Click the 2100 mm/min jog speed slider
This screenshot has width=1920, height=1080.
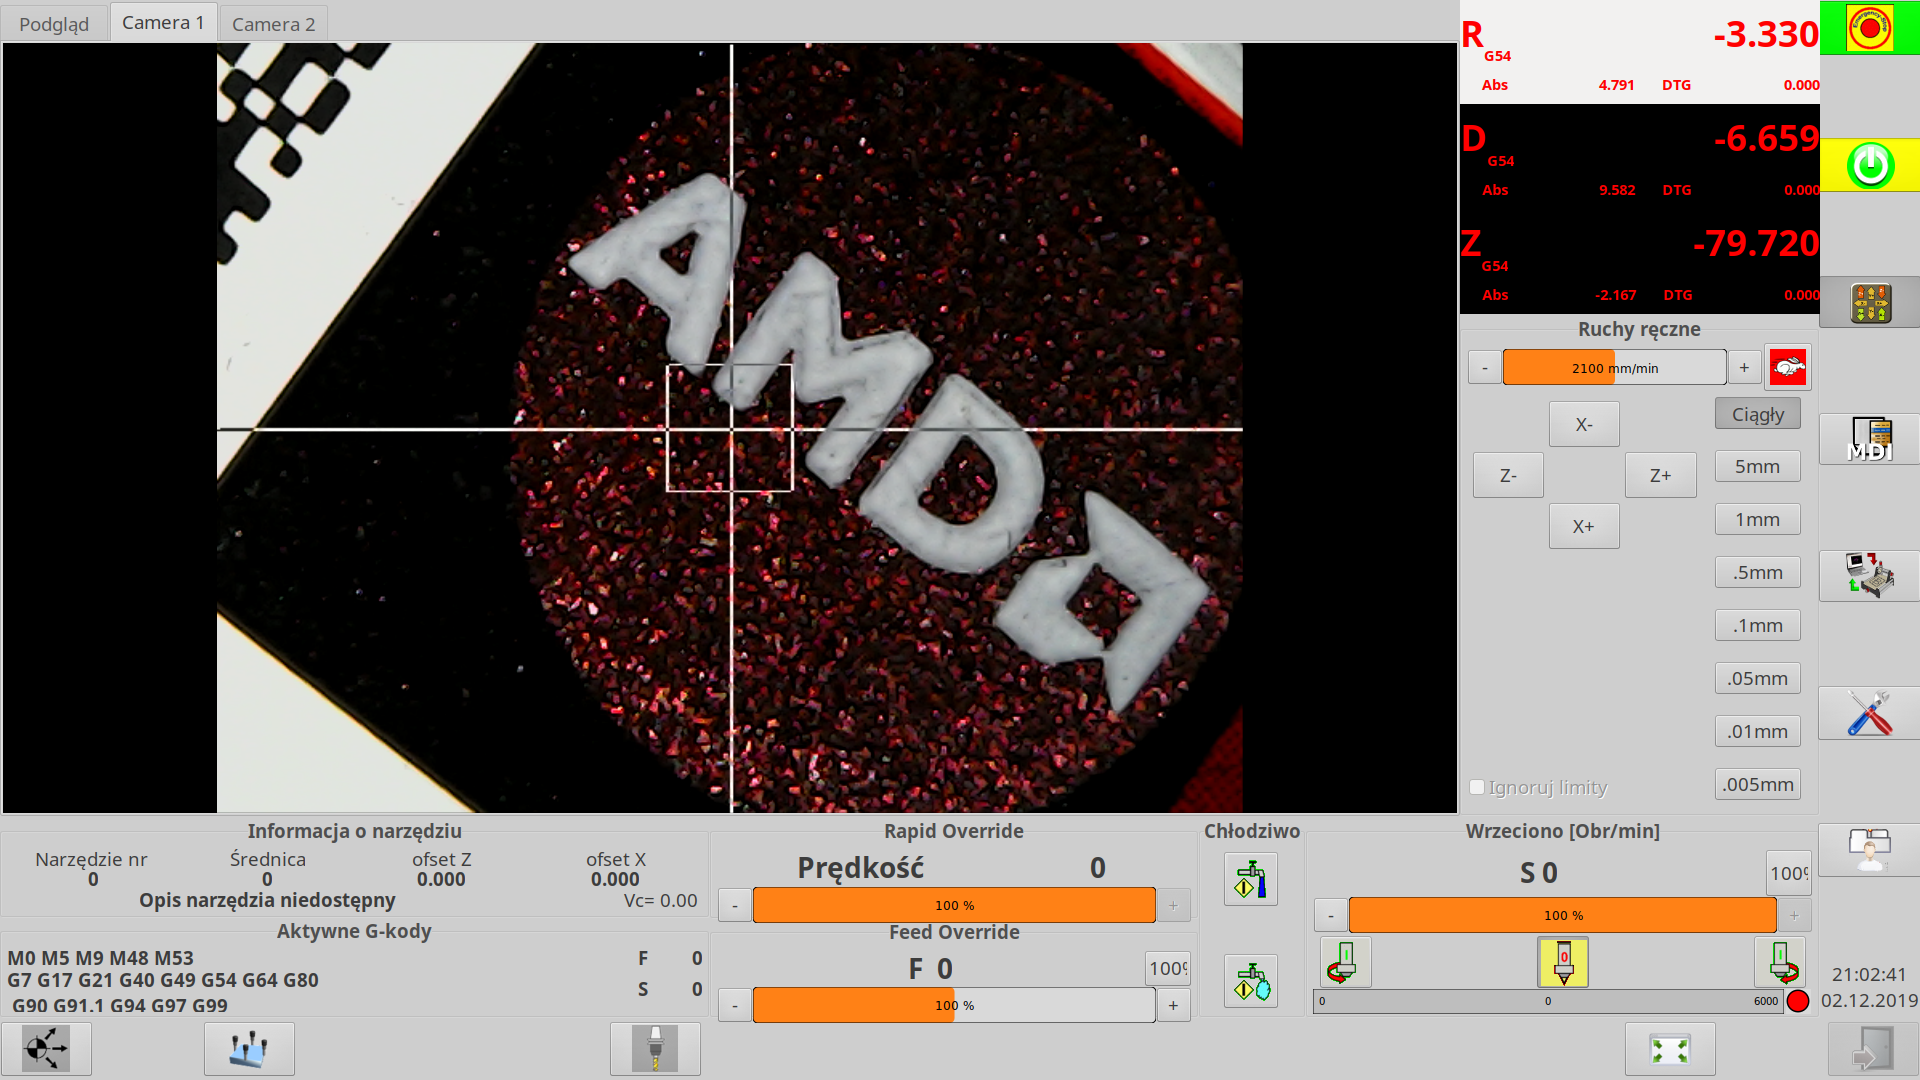pyautogui.click(x=1614, y=368)
